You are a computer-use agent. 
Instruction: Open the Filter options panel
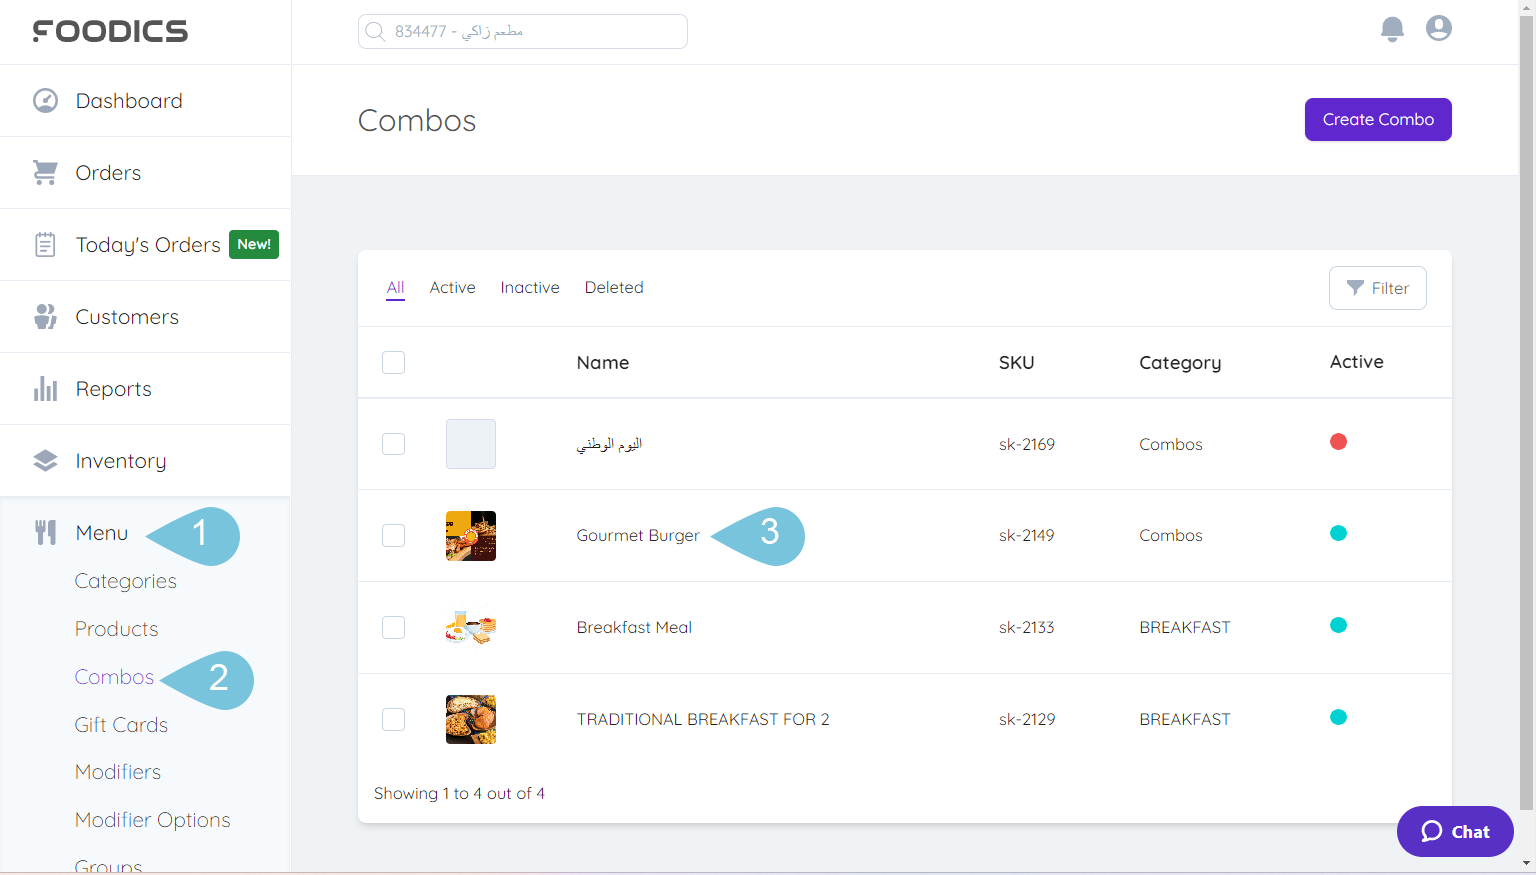click(1378, 288)
